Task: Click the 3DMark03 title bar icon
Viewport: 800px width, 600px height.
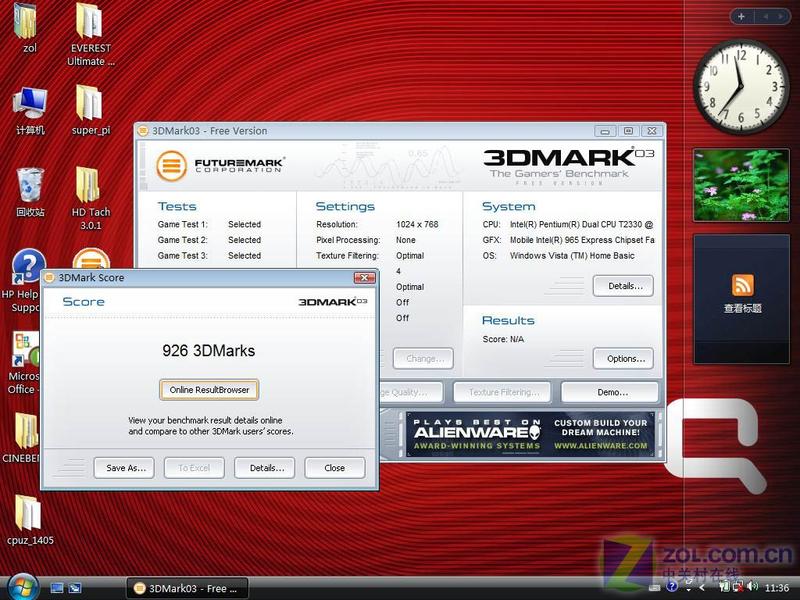Action: [143, 131]
